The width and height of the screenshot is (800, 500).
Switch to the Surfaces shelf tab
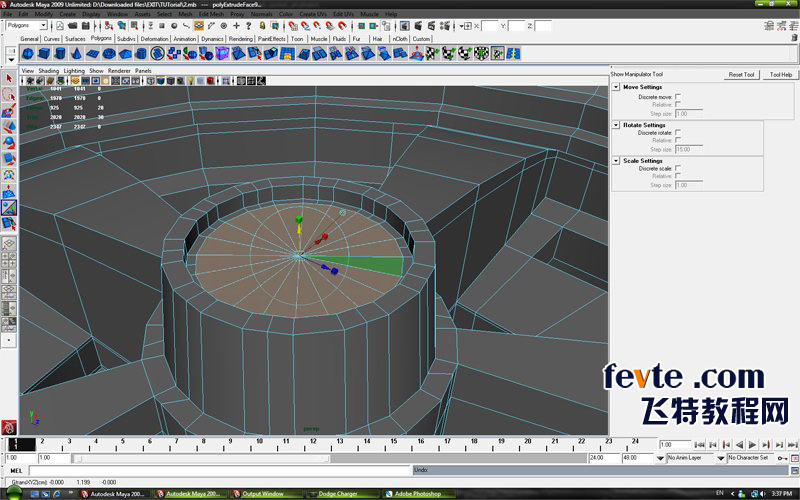click(75, 39)
